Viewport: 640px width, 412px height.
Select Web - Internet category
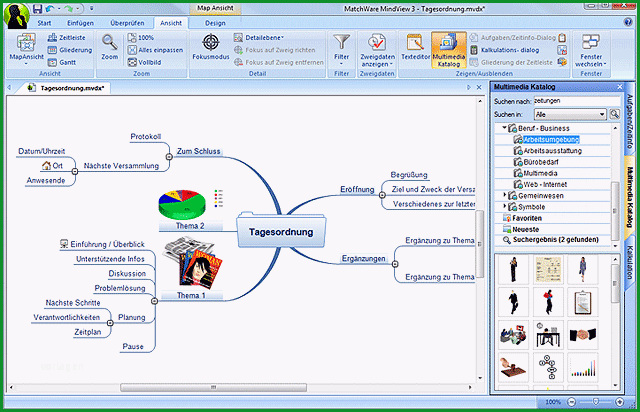click(x=545, y=184)
